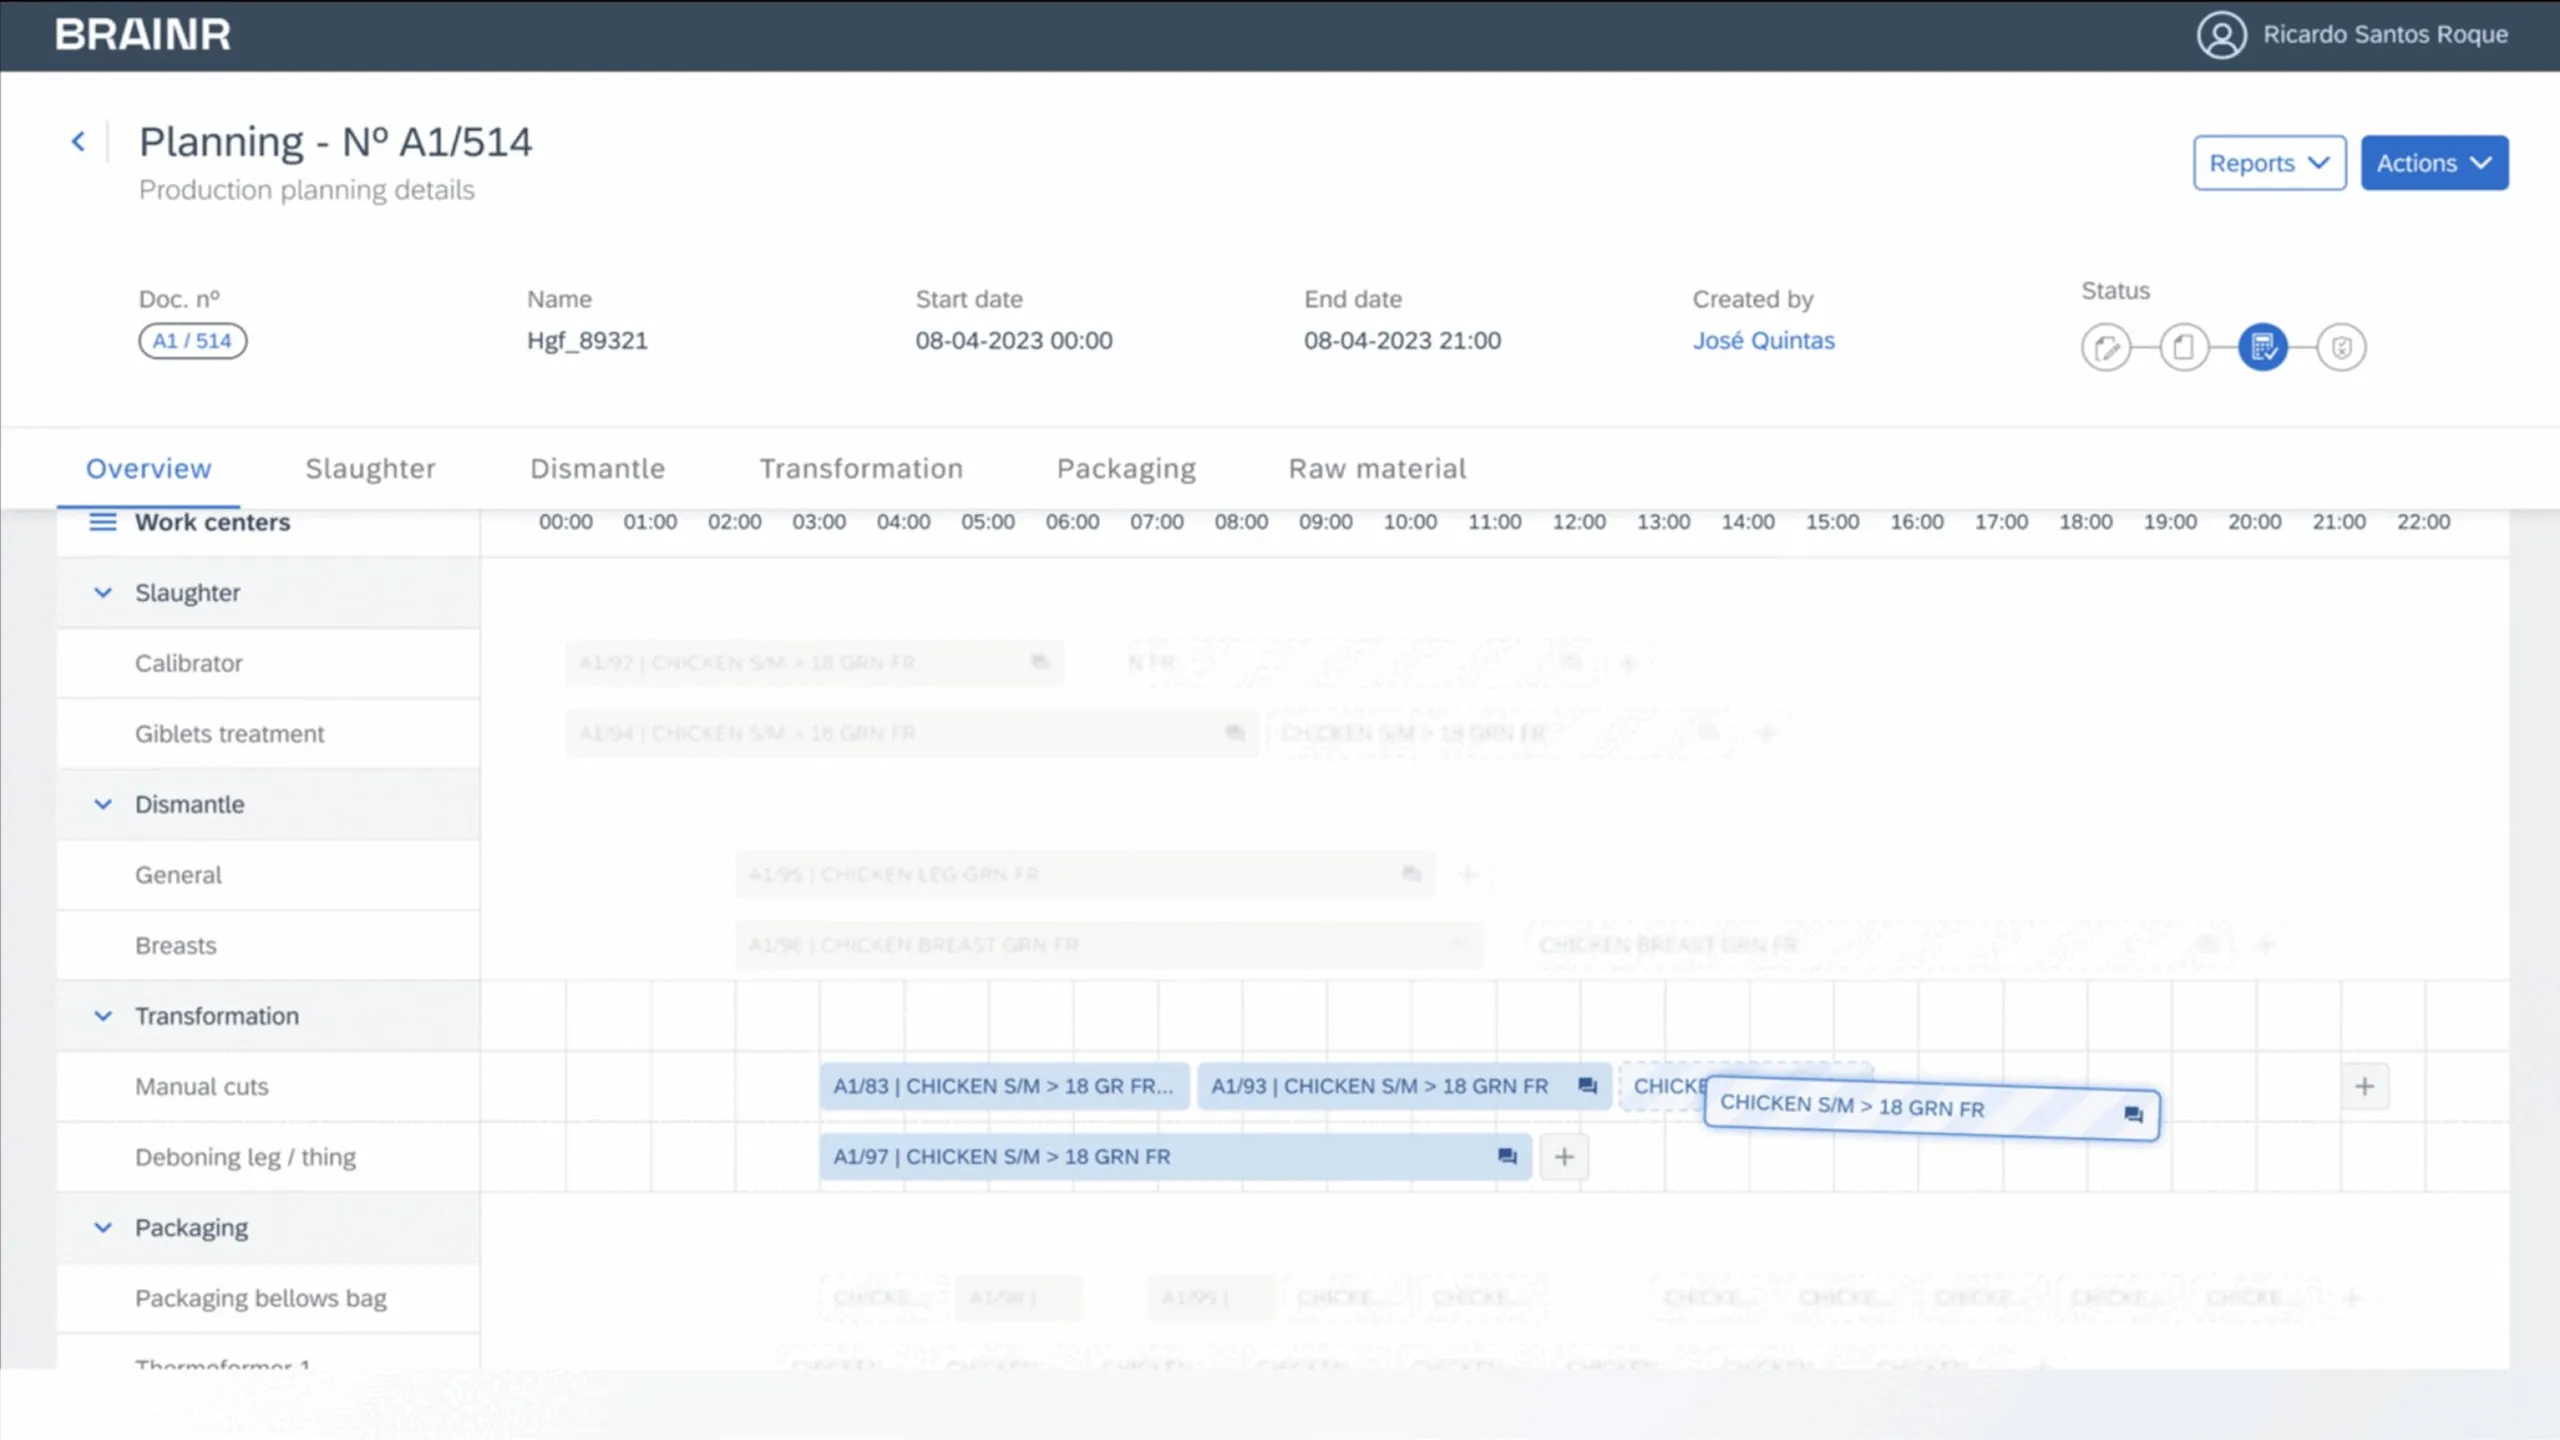Collapse the Dismantle work center group
This screenshot has height=1440, width=2560.
tap(103, 804)
